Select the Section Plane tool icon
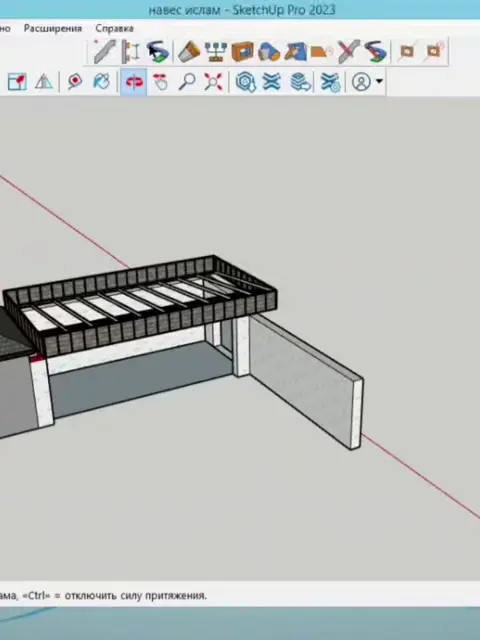480x640 pixels. click(17, 82)
